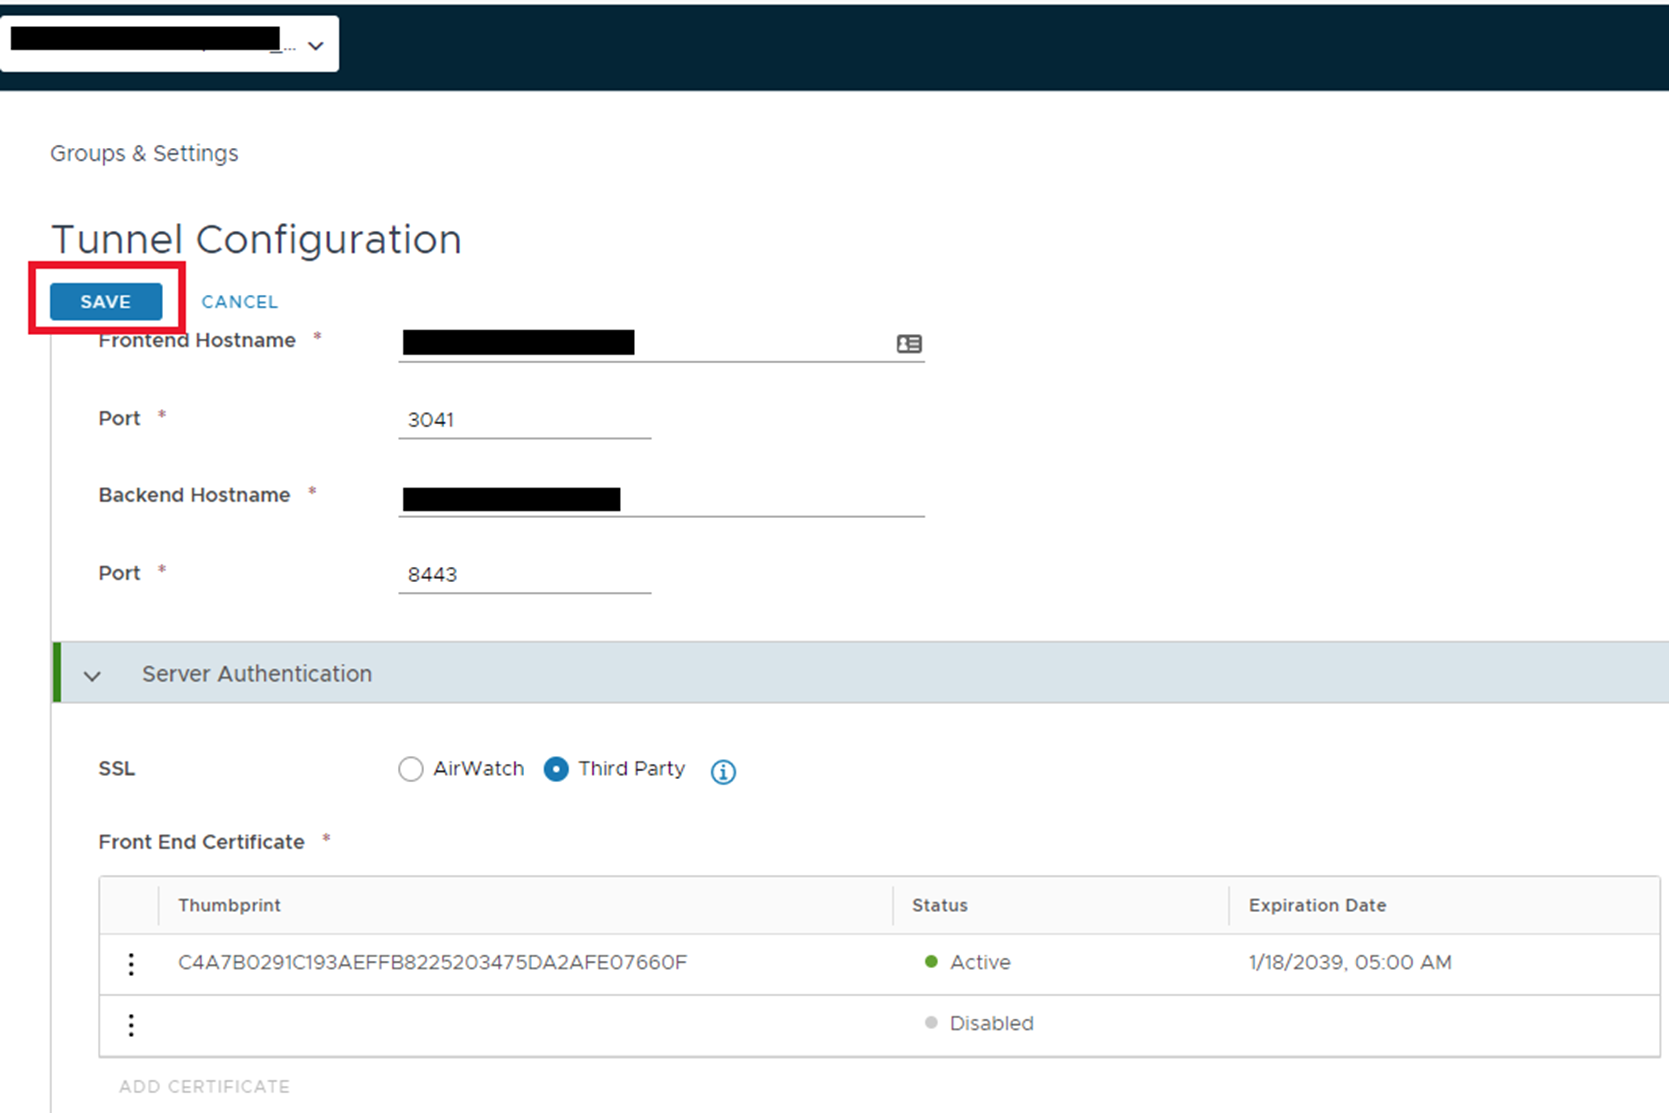This screenshot has height=1113, width=1669.
Task: Click the SAVE button
Action: 106,301
